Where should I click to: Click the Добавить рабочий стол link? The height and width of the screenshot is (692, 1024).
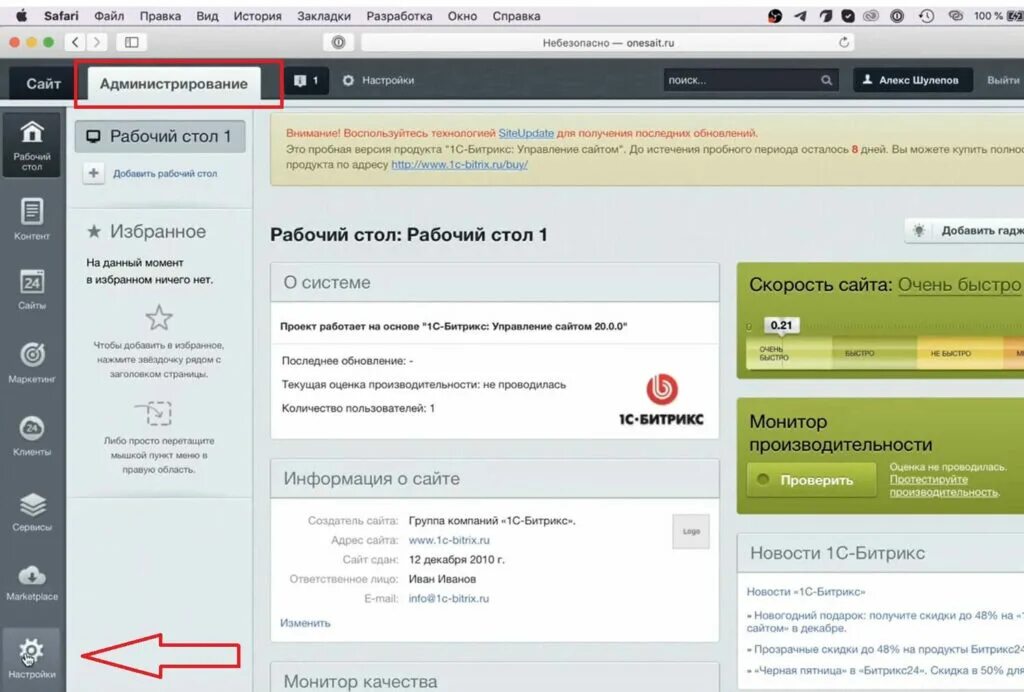pos(165,174)
